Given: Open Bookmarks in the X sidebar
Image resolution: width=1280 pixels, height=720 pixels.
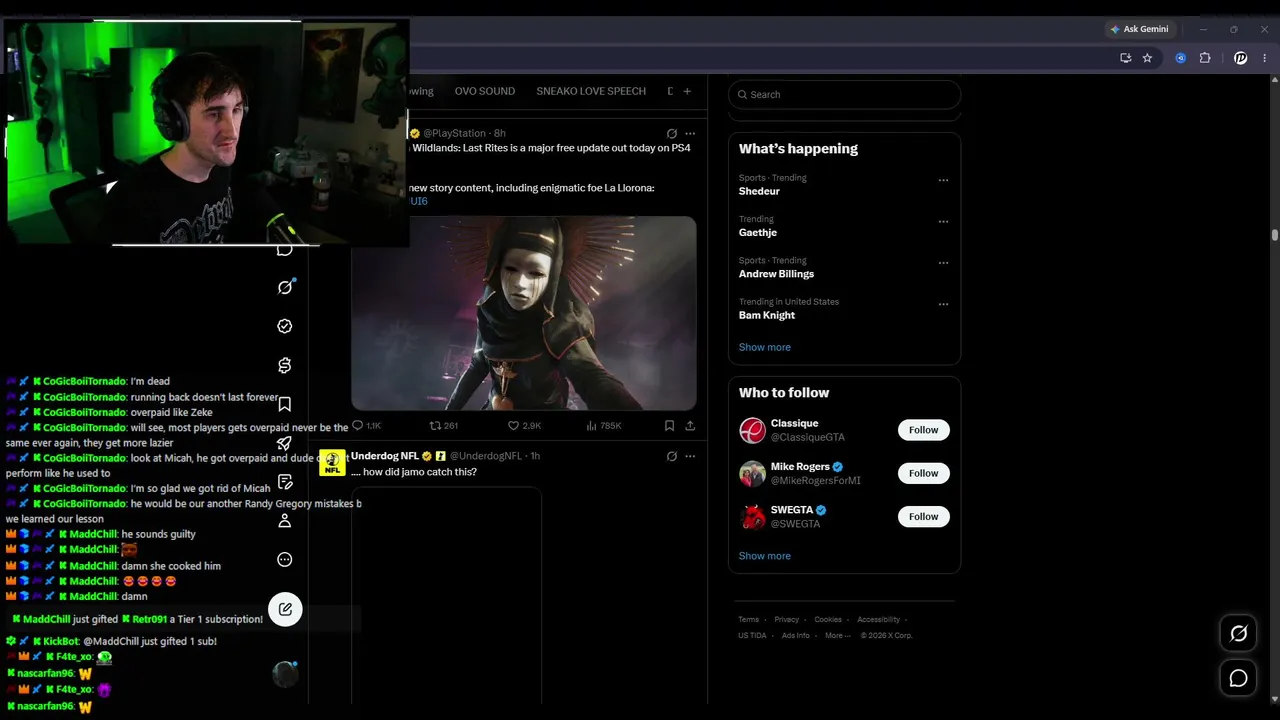Looking at the screenshot, I should pyautogui.click(x=285, y=404).
